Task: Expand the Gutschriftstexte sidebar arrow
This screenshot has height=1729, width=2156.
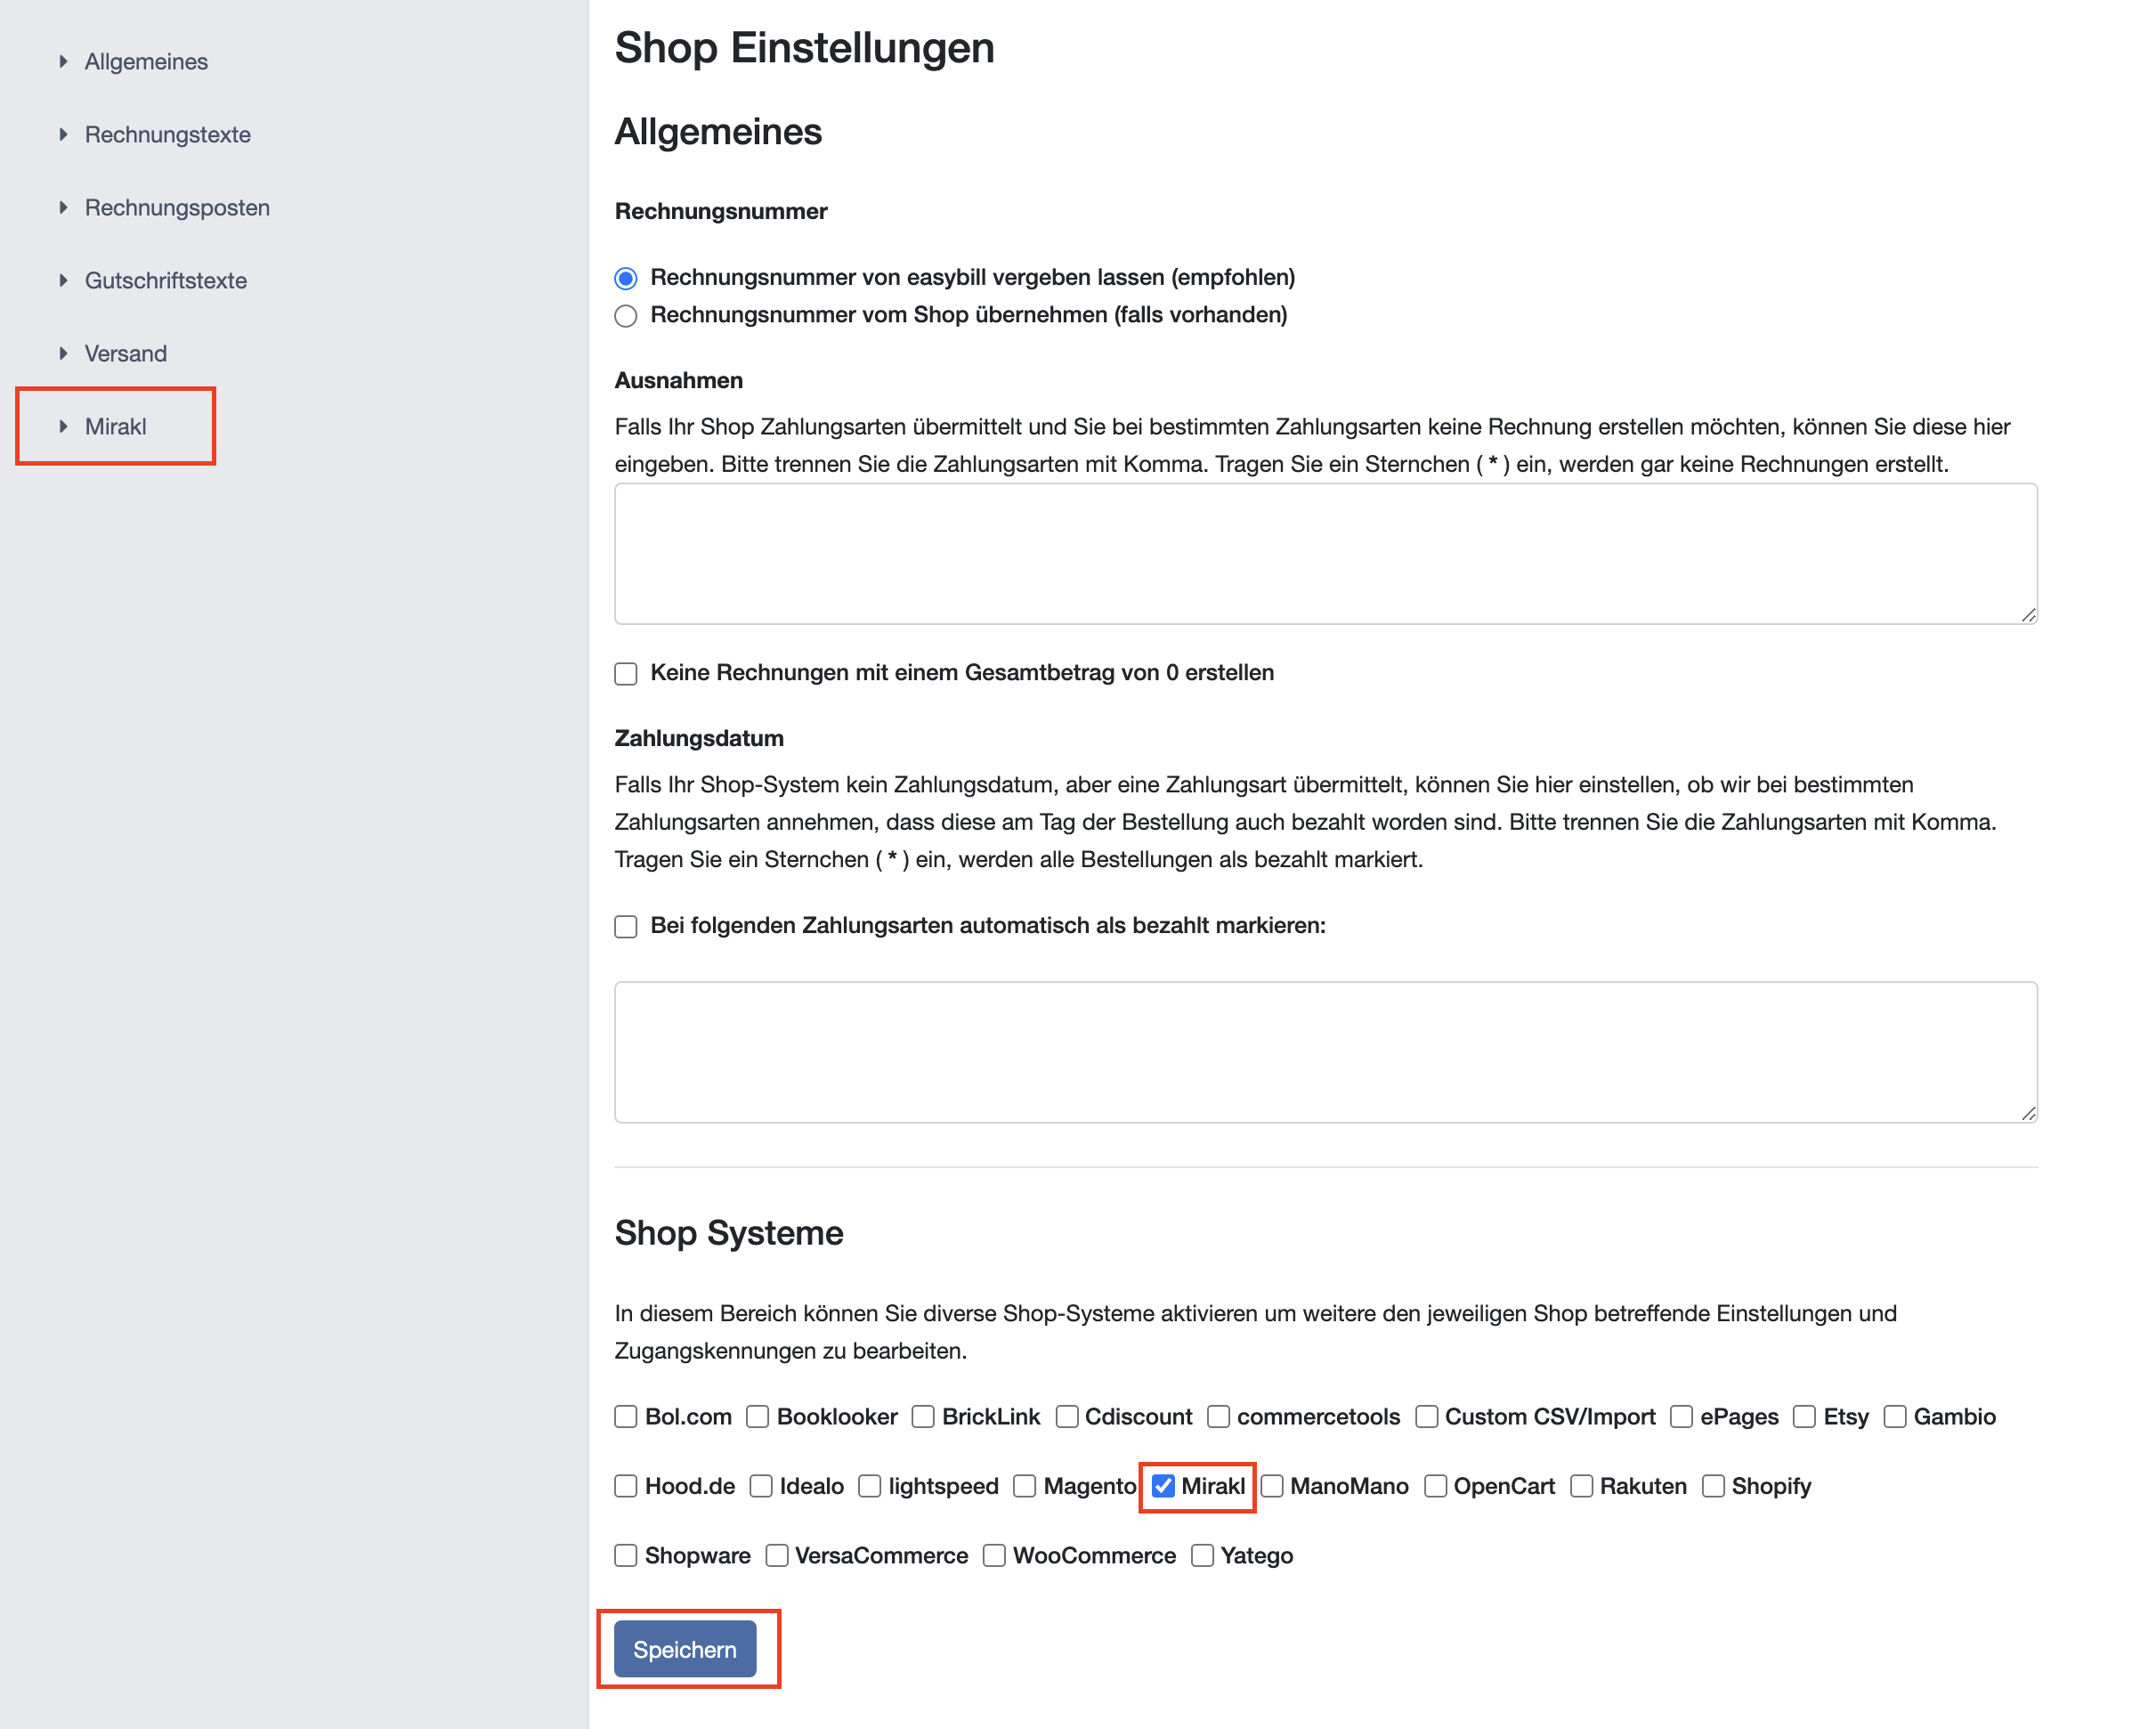Action: (63, 281)
